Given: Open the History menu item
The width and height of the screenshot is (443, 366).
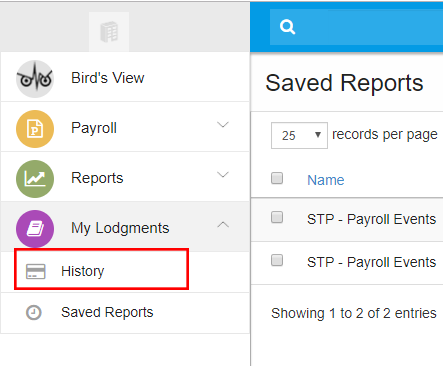Looking at the screenshot, I should tap(102, 269).
